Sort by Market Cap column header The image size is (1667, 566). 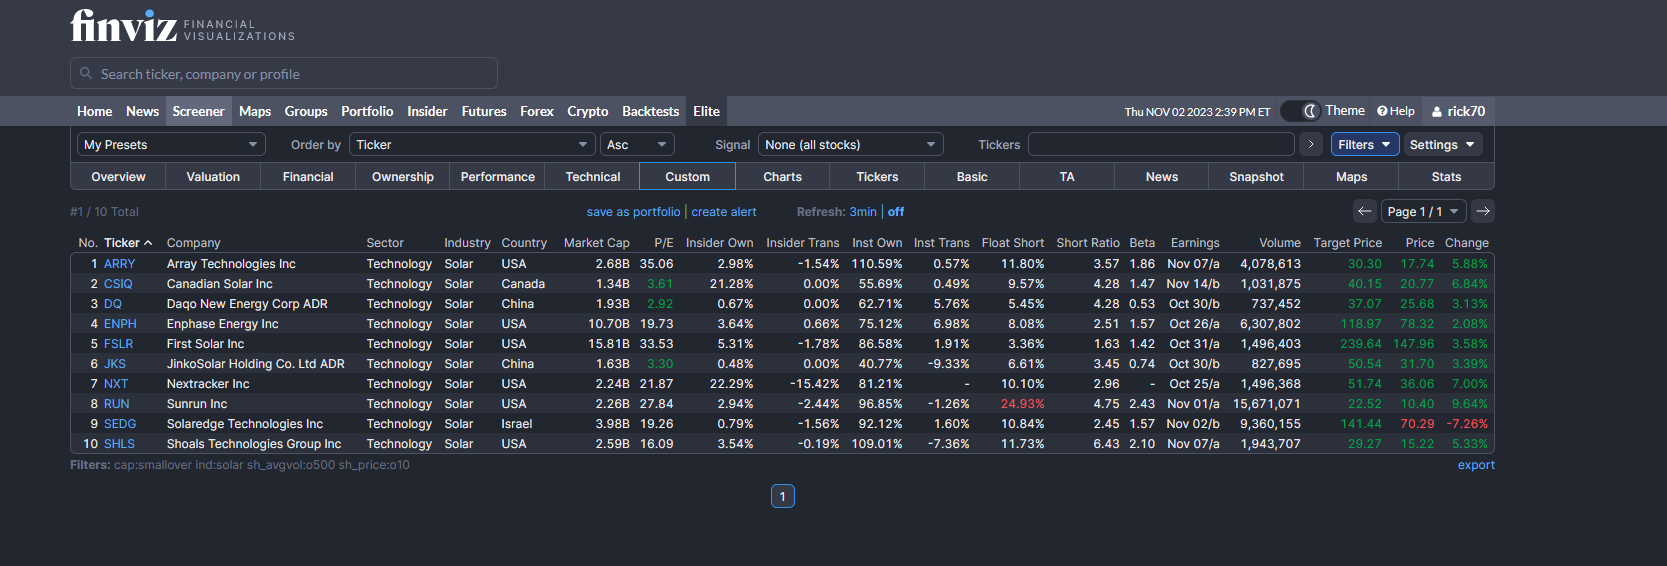pos(597,243)
